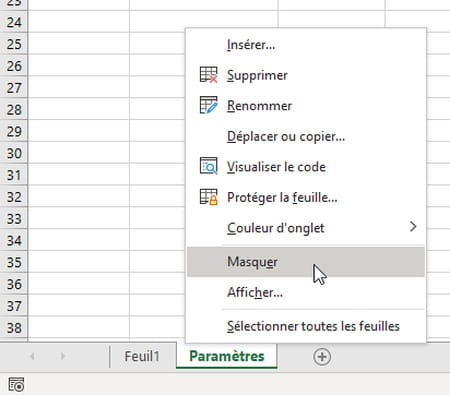Switch to the Feuil1 sheet tab
The image size is (450, 395).
[142, 356]
